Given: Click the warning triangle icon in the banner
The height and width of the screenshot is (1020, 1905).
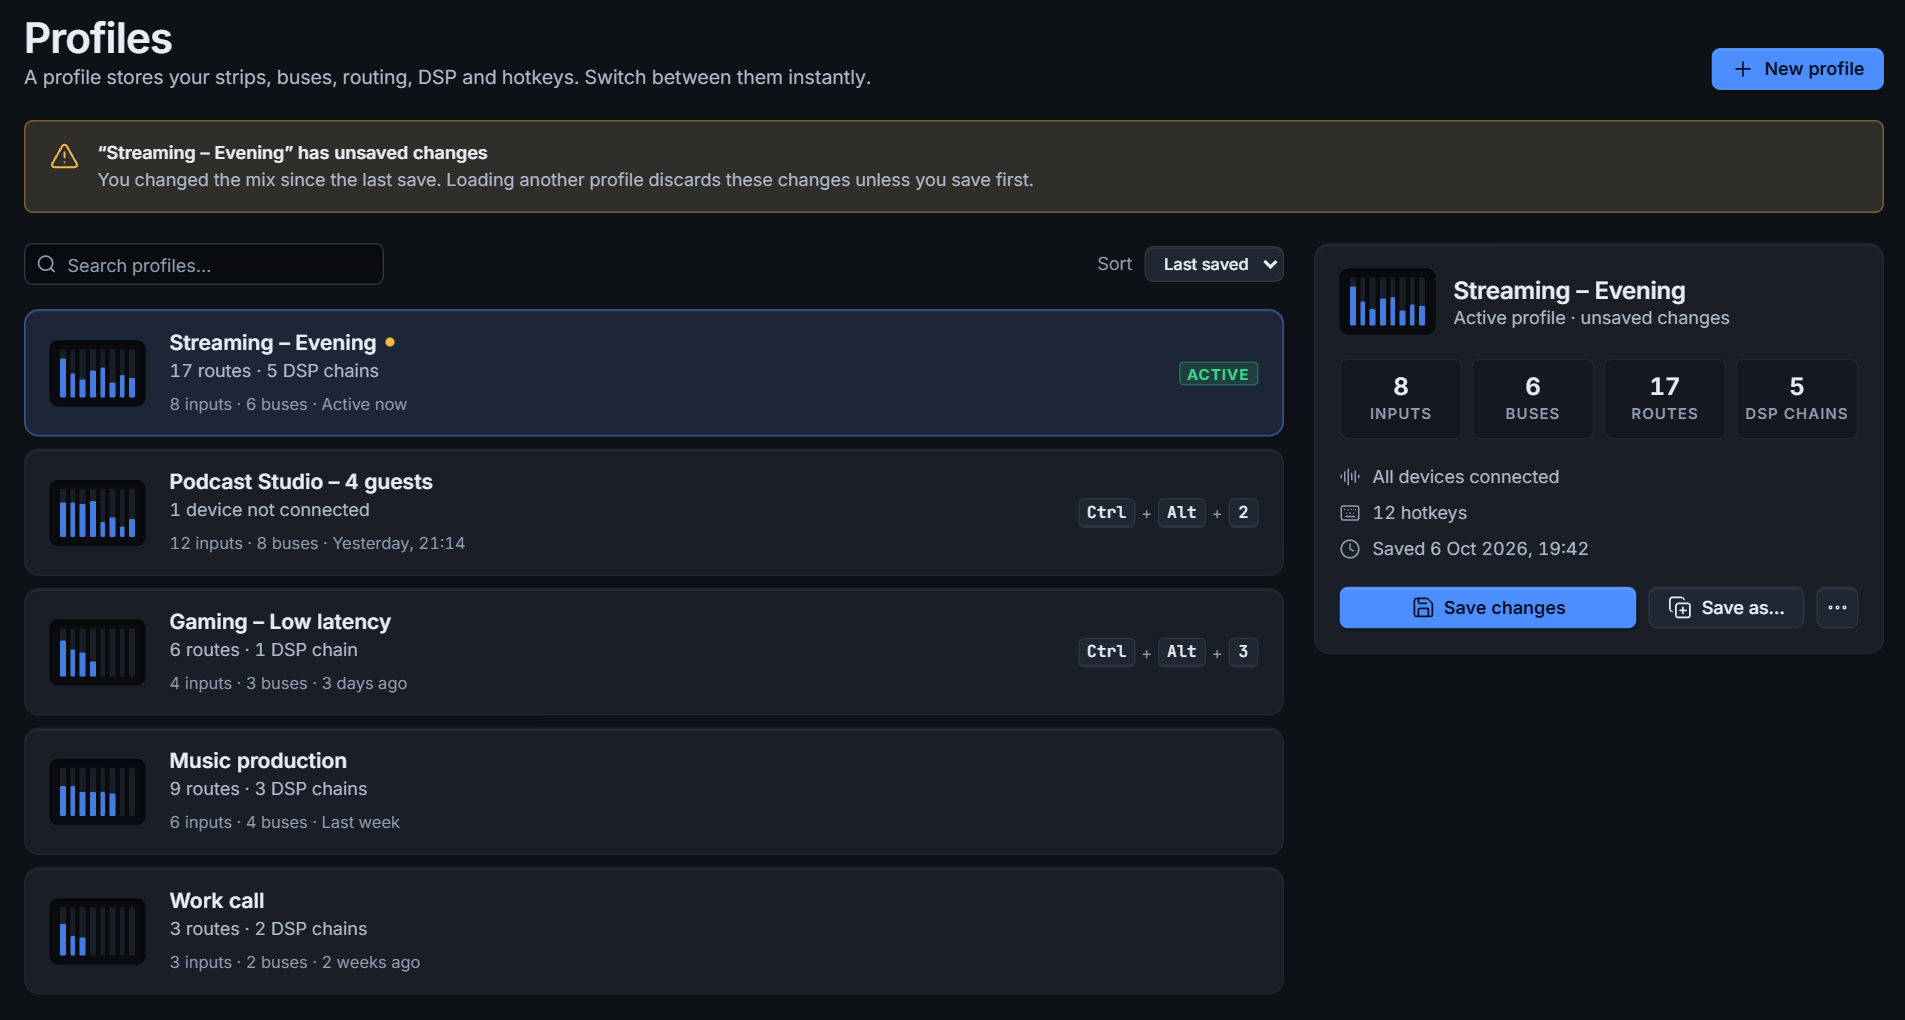Looking at the screenshot, I should tap(65, 156).
